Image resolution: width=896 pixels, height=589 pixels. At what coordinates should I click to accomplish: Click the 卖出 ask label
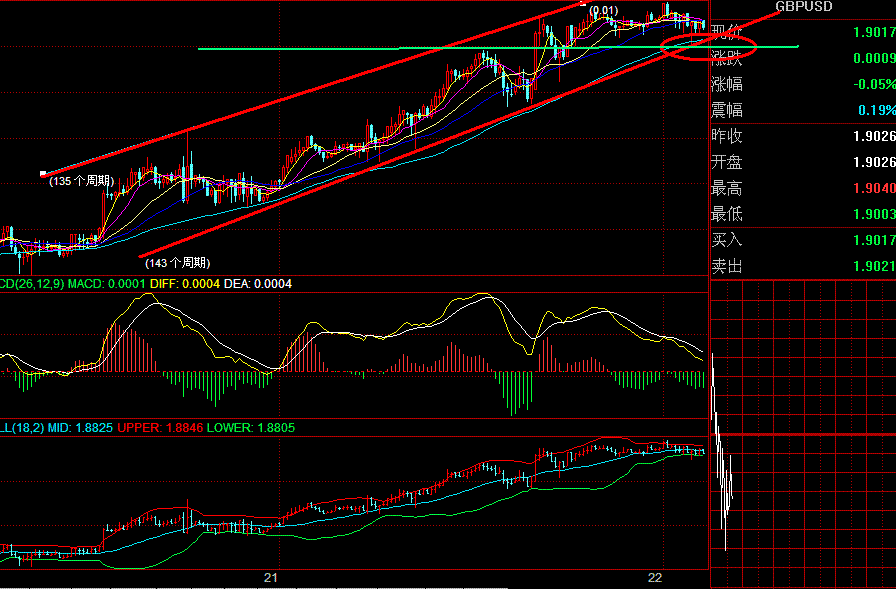point(726,266)
